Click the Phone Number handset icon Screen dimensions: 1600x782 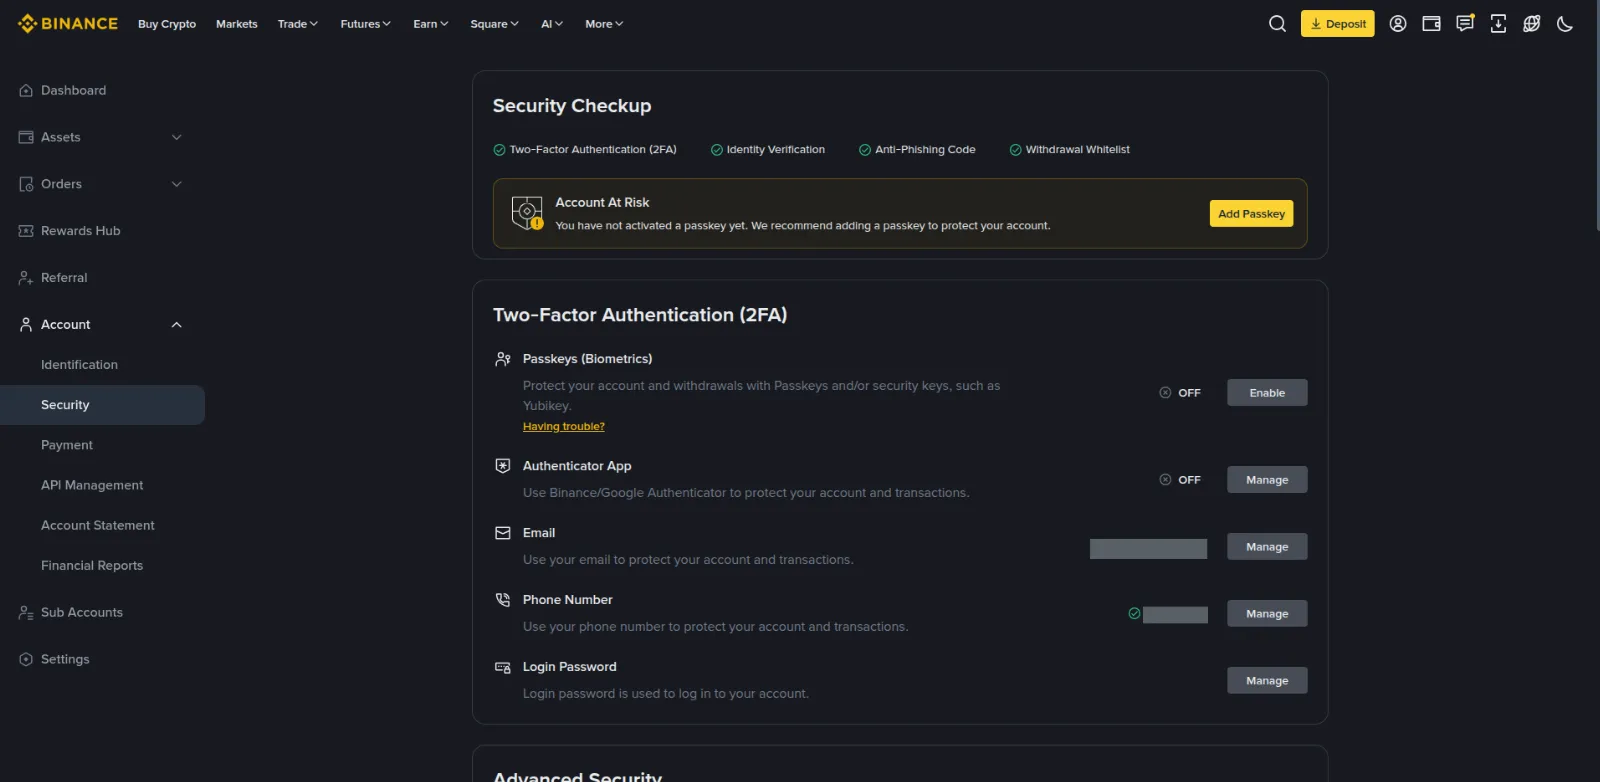[503, 600]
